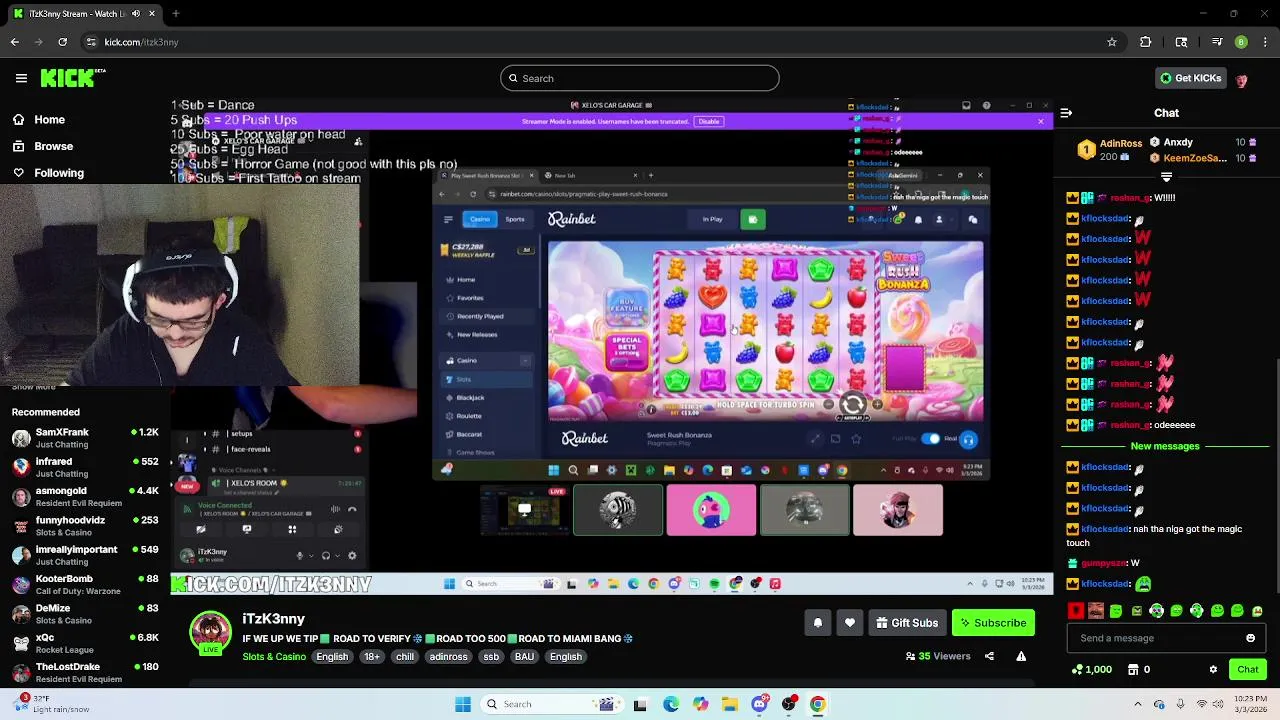Viewport: 1280px width, 720px height.
Task: Open infrared recommended channel
Action: [85, 467]
